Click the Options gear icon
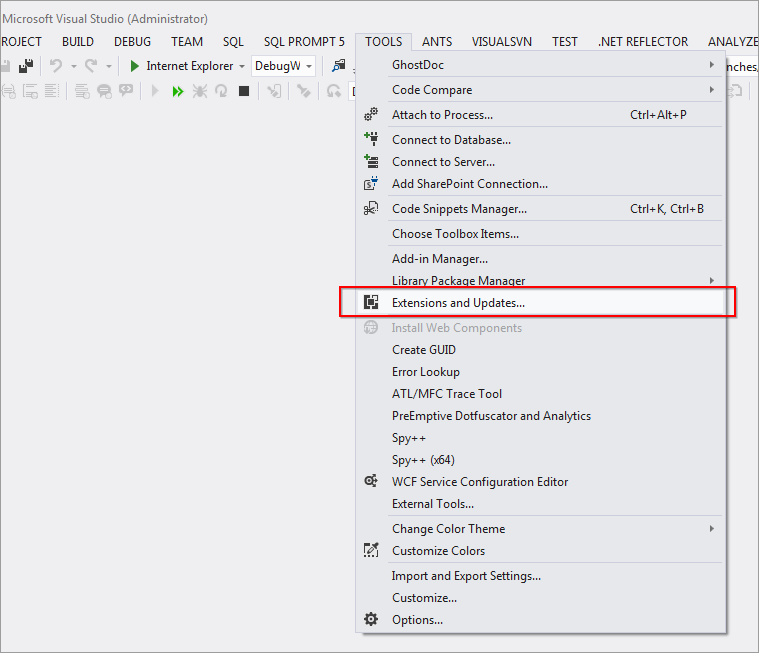This screenshot has width=759, height=653. pyautogui.click(x=371, y=620)
